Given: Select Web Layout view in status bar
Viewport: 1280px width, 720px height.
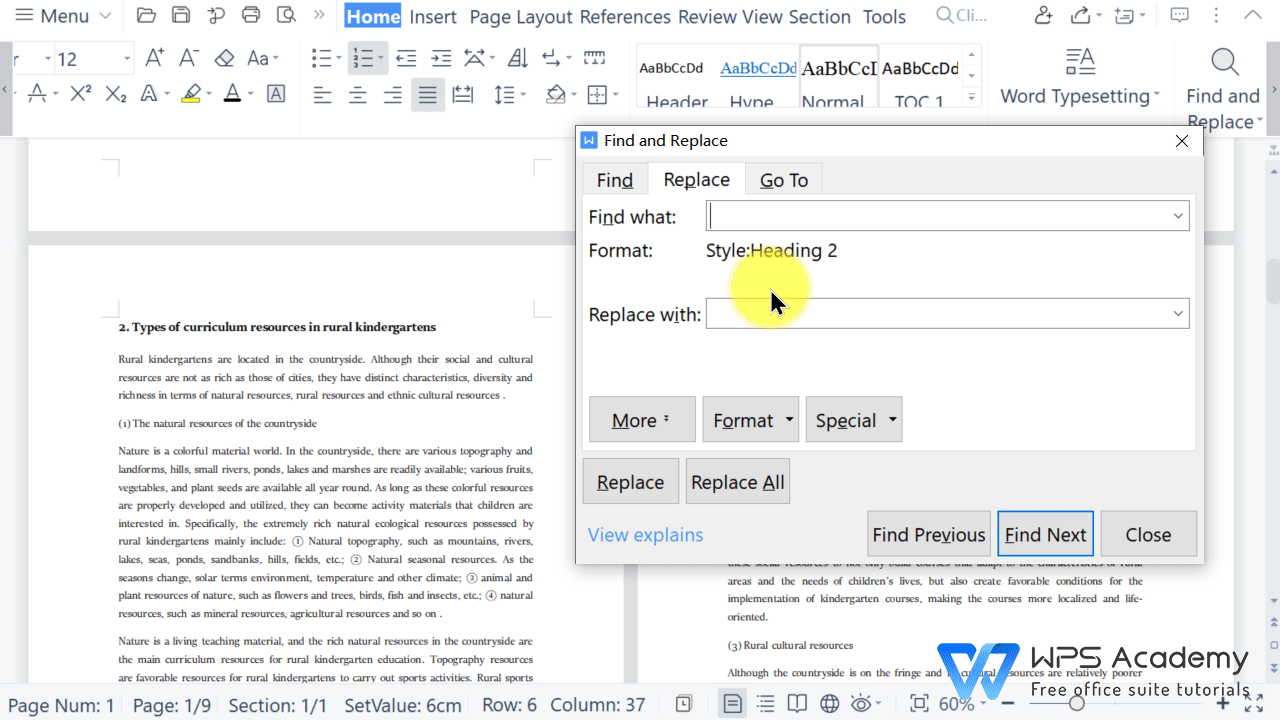Looking at the screenshot, I should pos(829,703).
